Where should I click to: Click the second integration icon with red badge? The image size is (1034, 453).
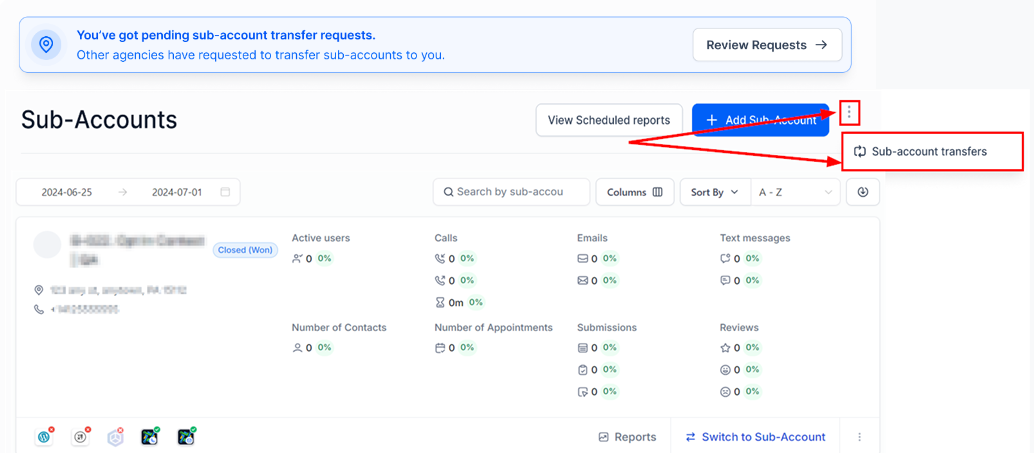click(x=80, y=437)
